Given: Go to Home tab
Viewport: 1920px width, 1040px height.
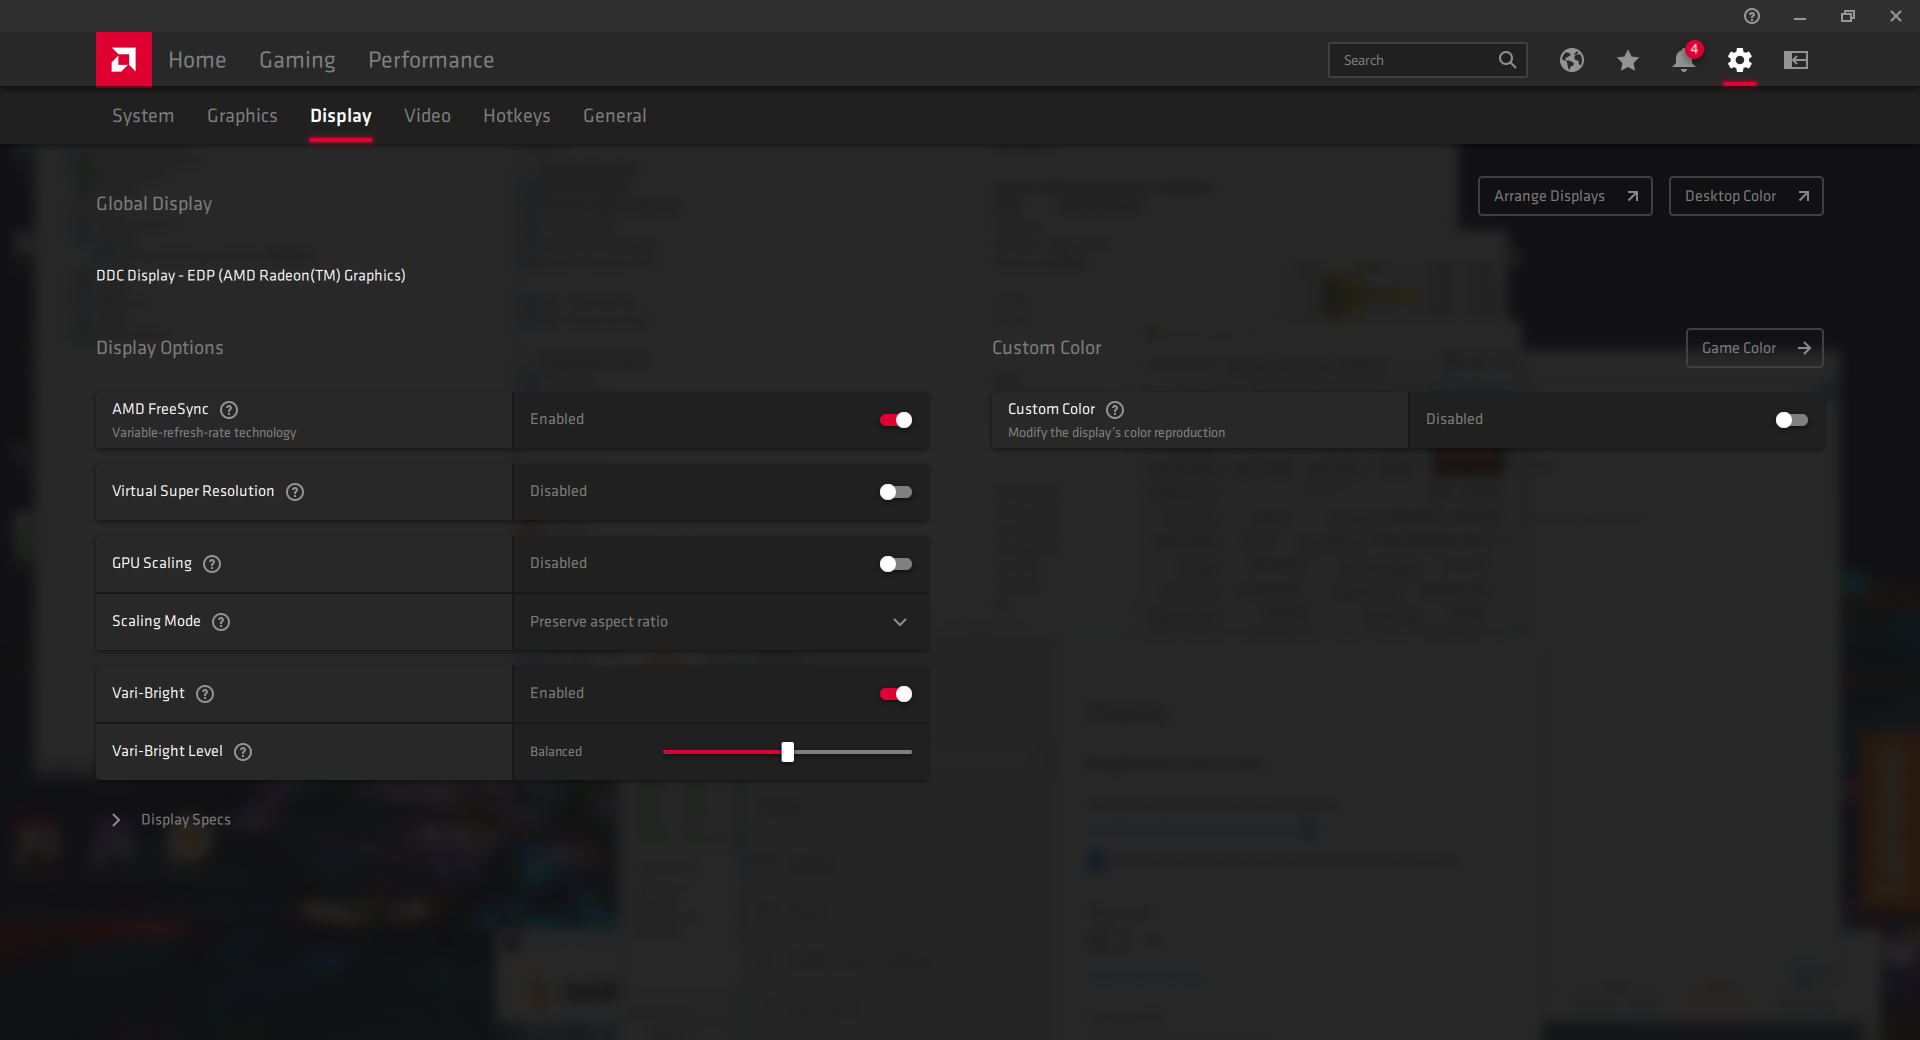Looking at the screenshot, I should coord(197,60).
